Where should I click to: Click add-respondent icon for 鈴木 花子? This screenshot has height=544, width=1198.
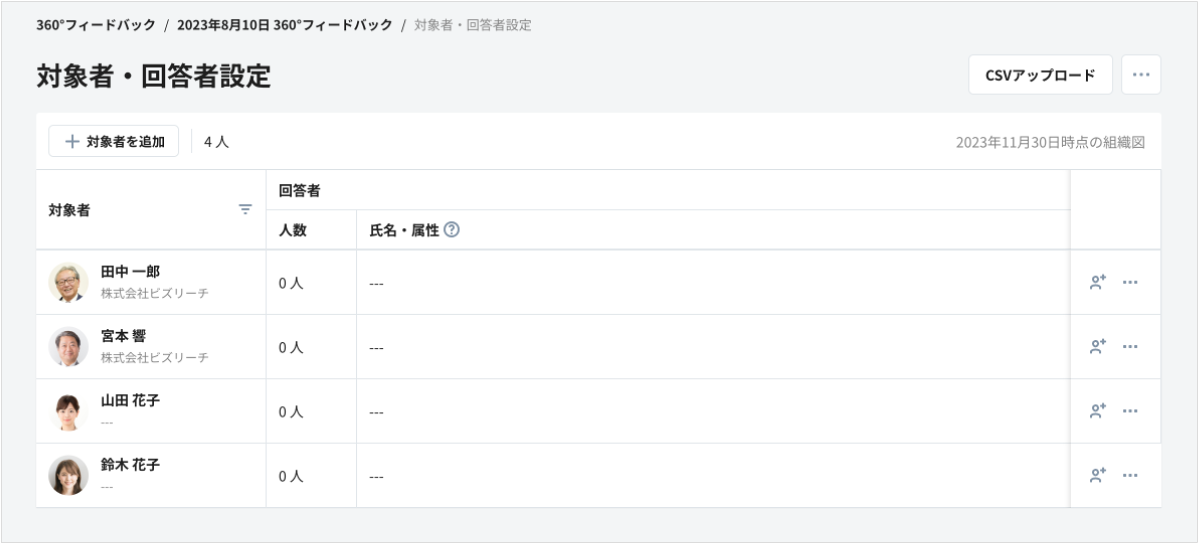pos(1097,474)
